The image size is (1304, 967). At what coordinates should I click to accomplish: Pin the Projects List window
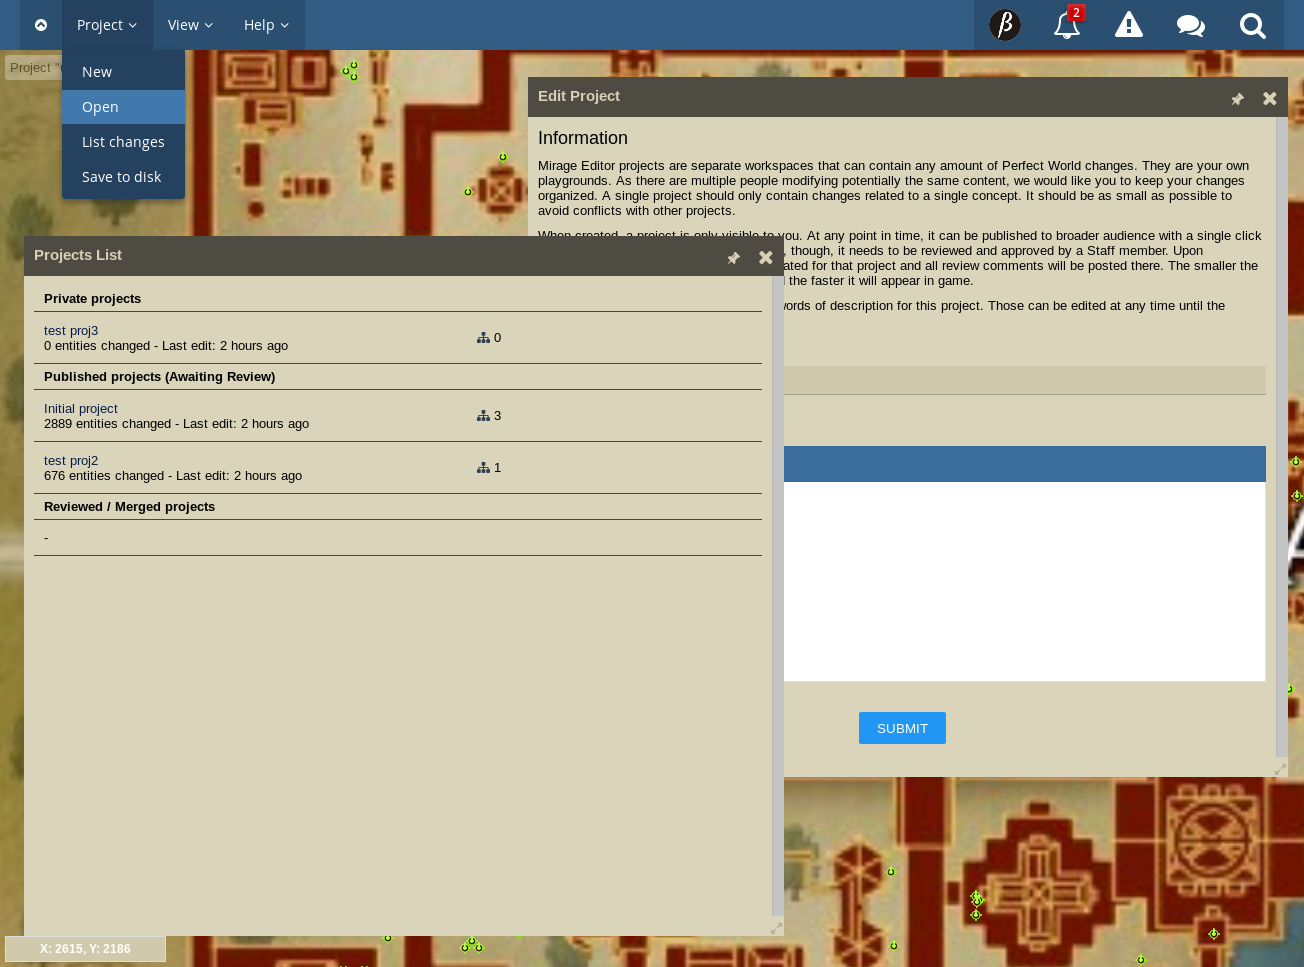733,258
